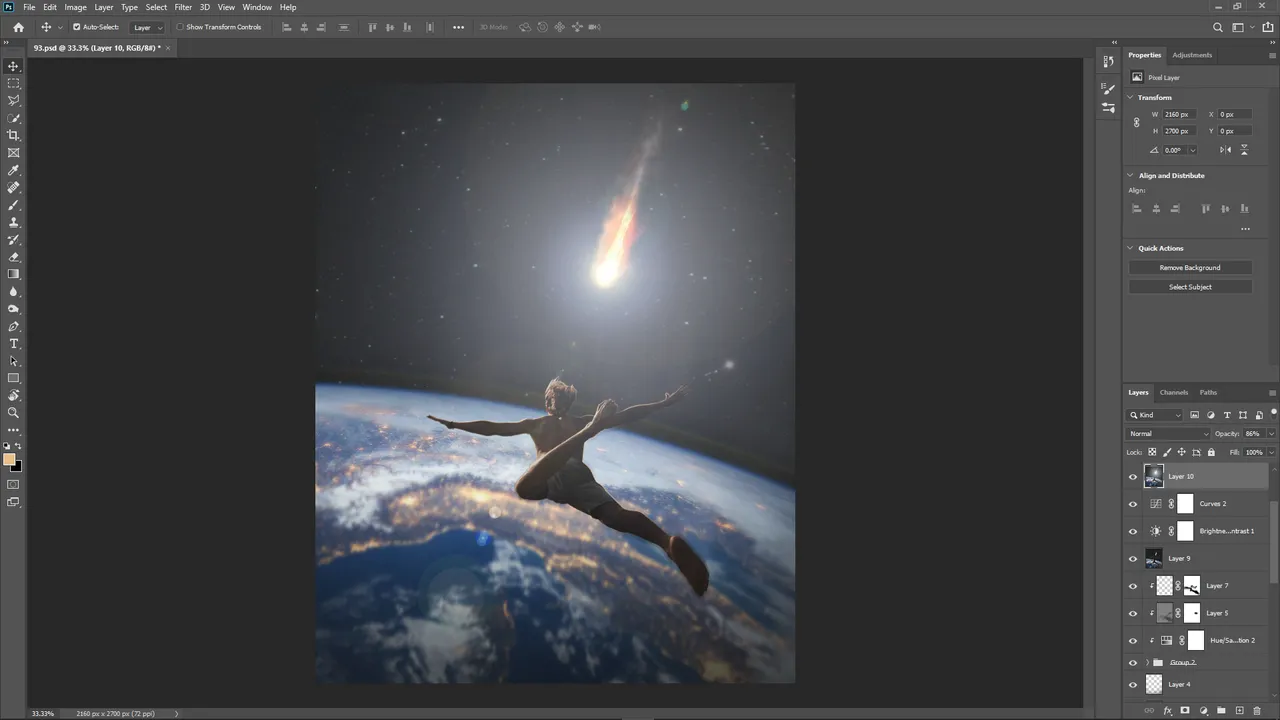The width and height of the screenshot is (1280, 720).
Task: Select the Clone Stamp tool
Action: click(13, 222)
